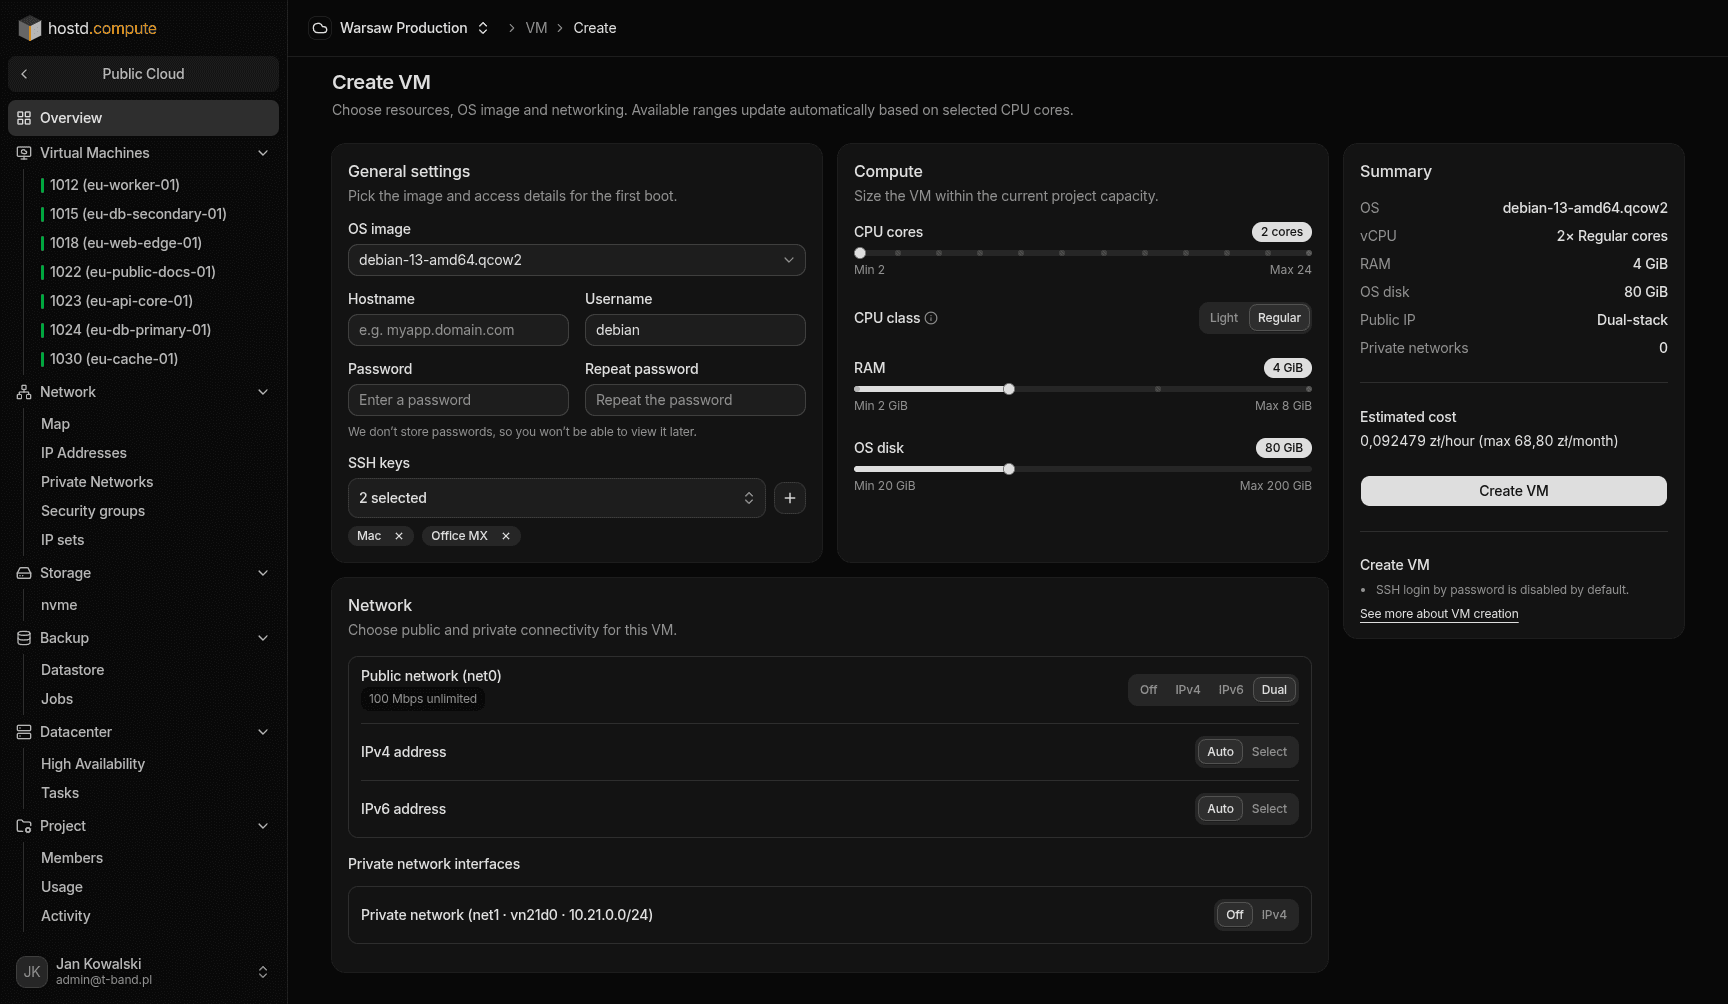Set public network to Dual
Image resolution: width=1728 pixels, height=1004 pixels.
pyautogui.click(x=1274, y=690)
